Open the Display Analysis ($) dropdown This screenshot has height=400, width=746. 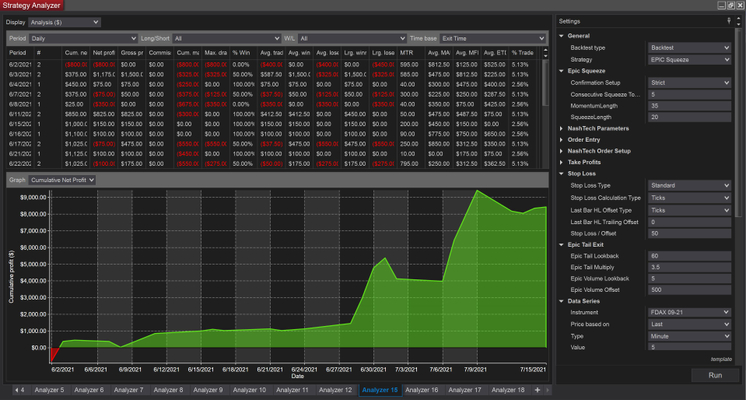(x=64, y=20)
